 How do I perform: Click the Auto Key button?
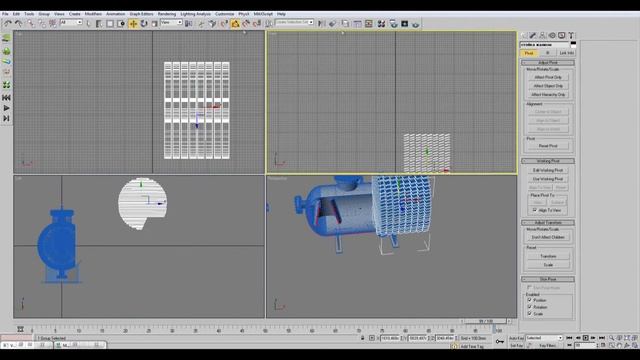click(x=516, y=338)
